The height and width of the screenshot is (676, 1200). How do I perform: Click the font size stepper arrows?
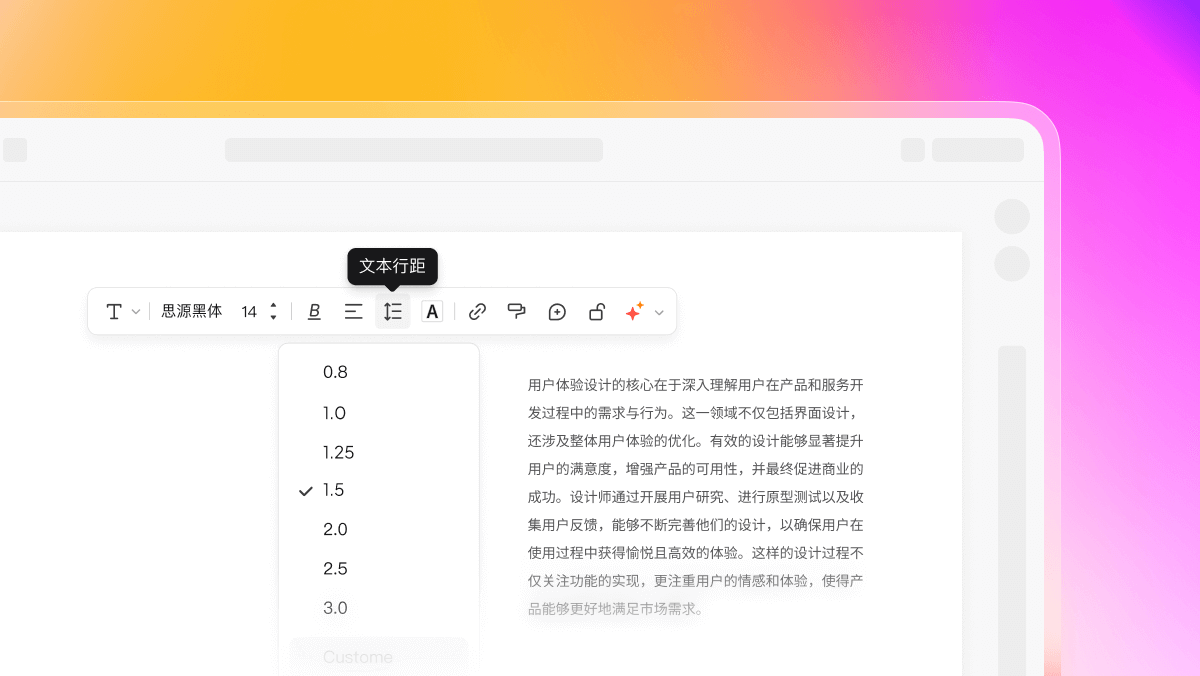[273, 312]
